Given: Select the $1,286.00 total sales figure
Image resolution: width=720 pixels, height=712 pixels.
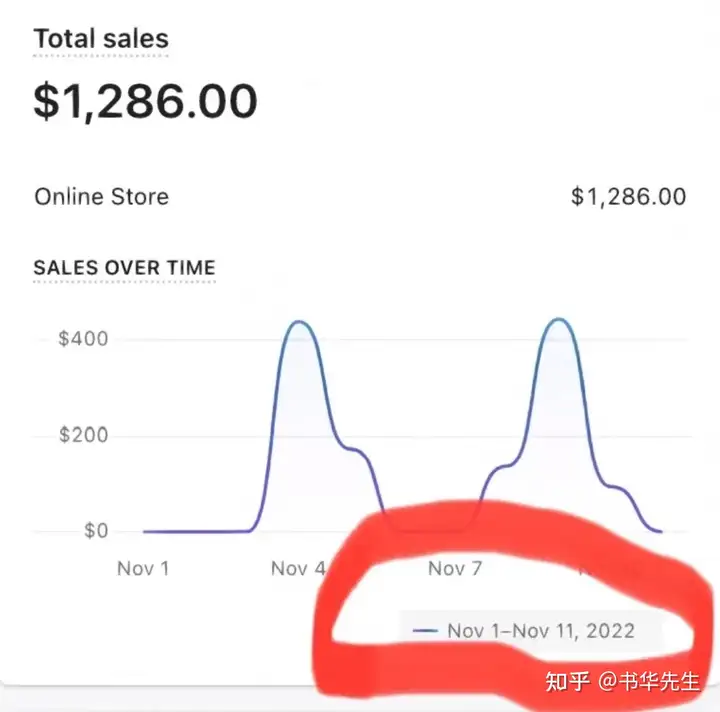Looking at the screenshot, I should coord(145,101).
